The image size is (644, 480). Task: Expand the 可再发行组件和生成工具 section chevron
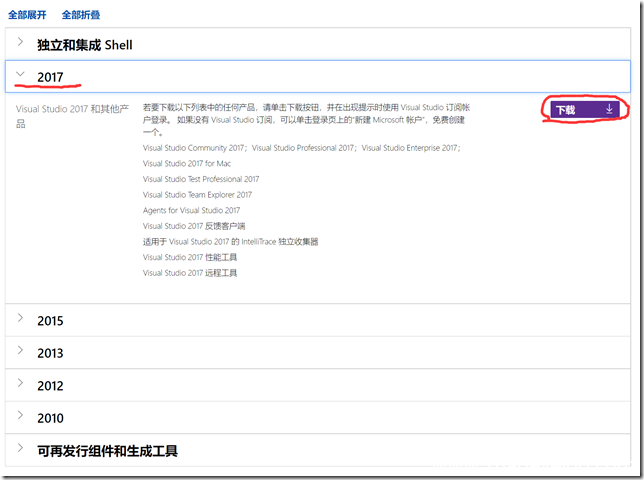[21, 450]
